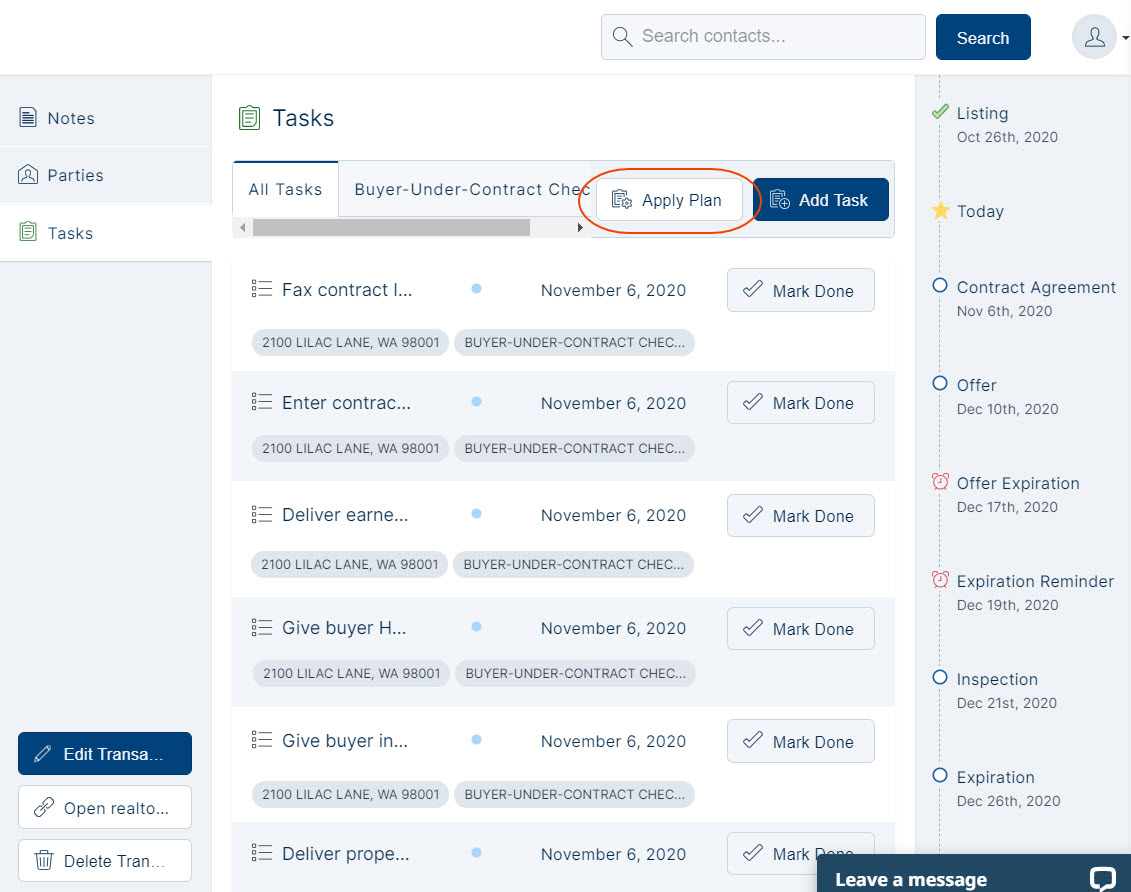The height and width of the screenshot is (892, 1131).
Task: Click Edit Transaction button
Action: [105, 754]
